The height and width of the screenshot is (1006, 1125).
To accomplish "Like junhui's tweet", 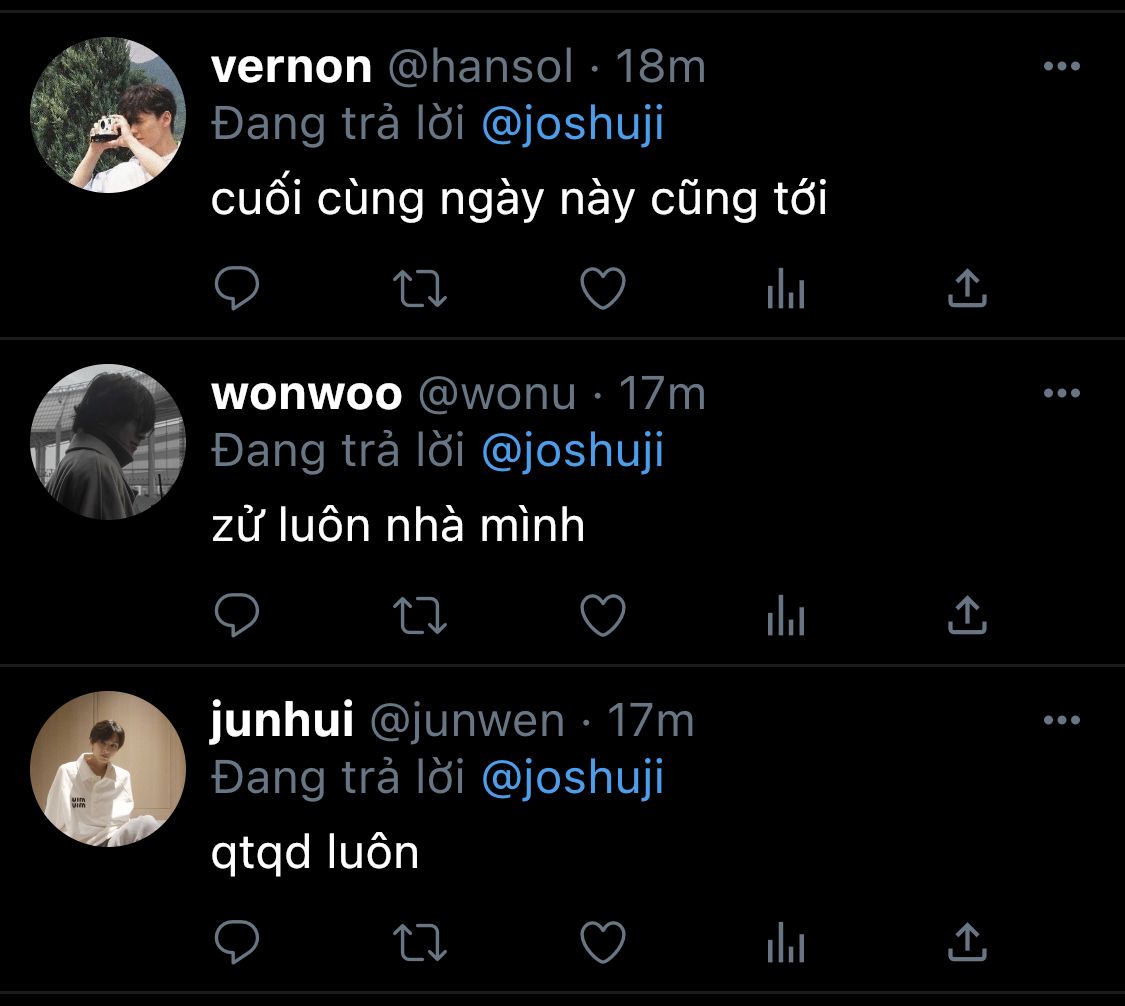I will click(603, 941).
